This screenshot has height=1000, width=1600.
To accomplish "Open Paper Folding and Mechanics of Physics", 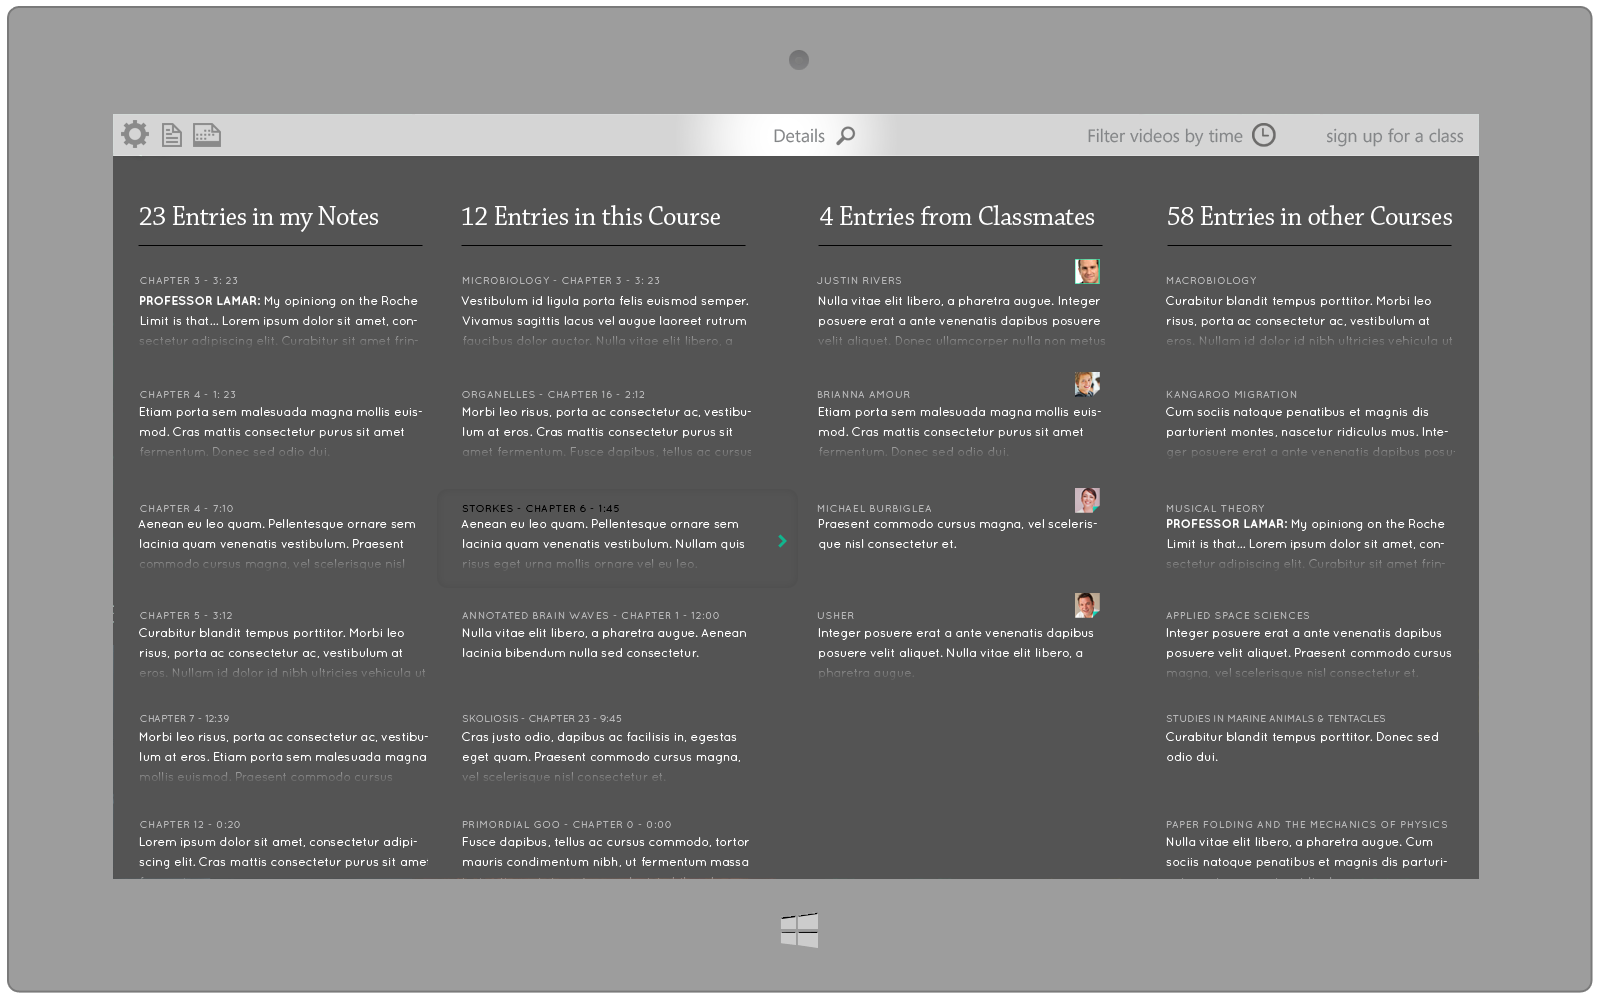I will tap(1306, 825).
